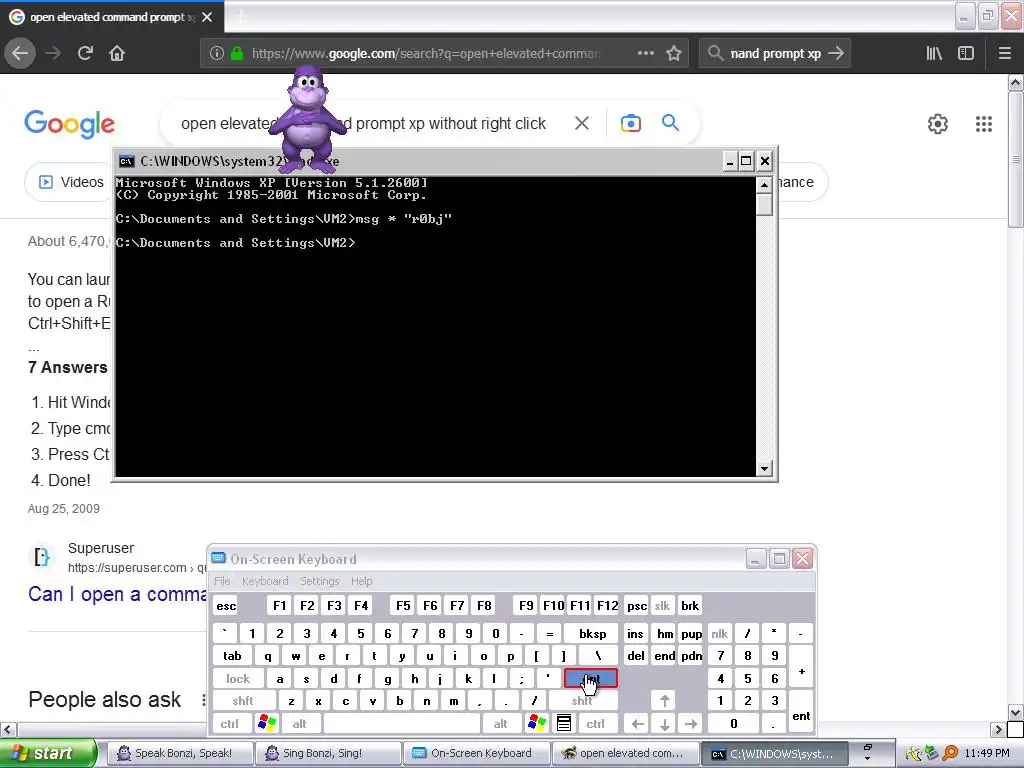Toggle Firefox sidebar view icon
1024x768 pixels.
tap(966, 53)
